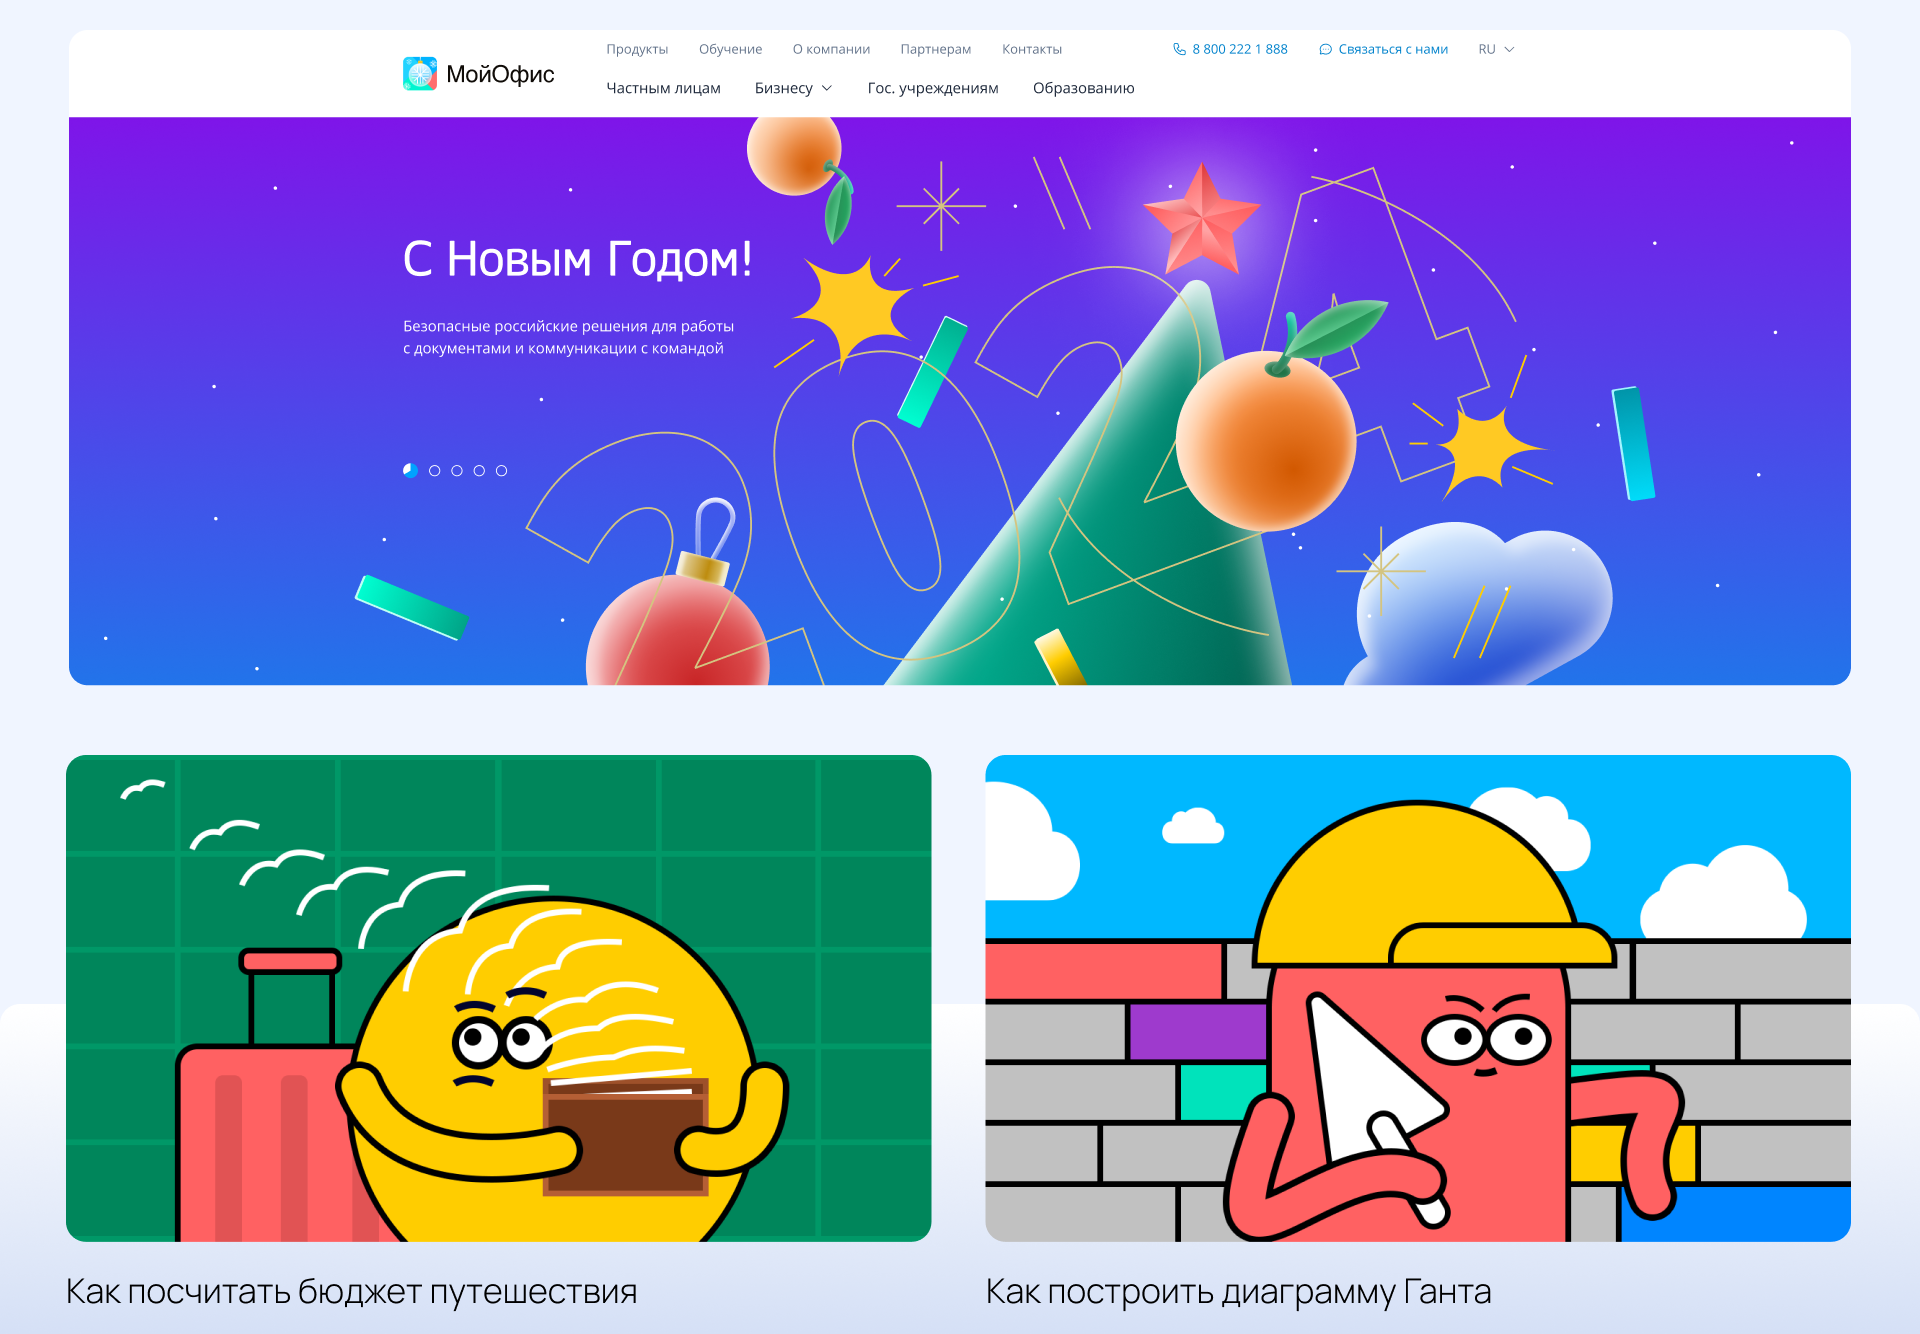Viewport: 1920px width, 1334px height.
Task: Select the Образованию tab
Action: point(1084,88)
